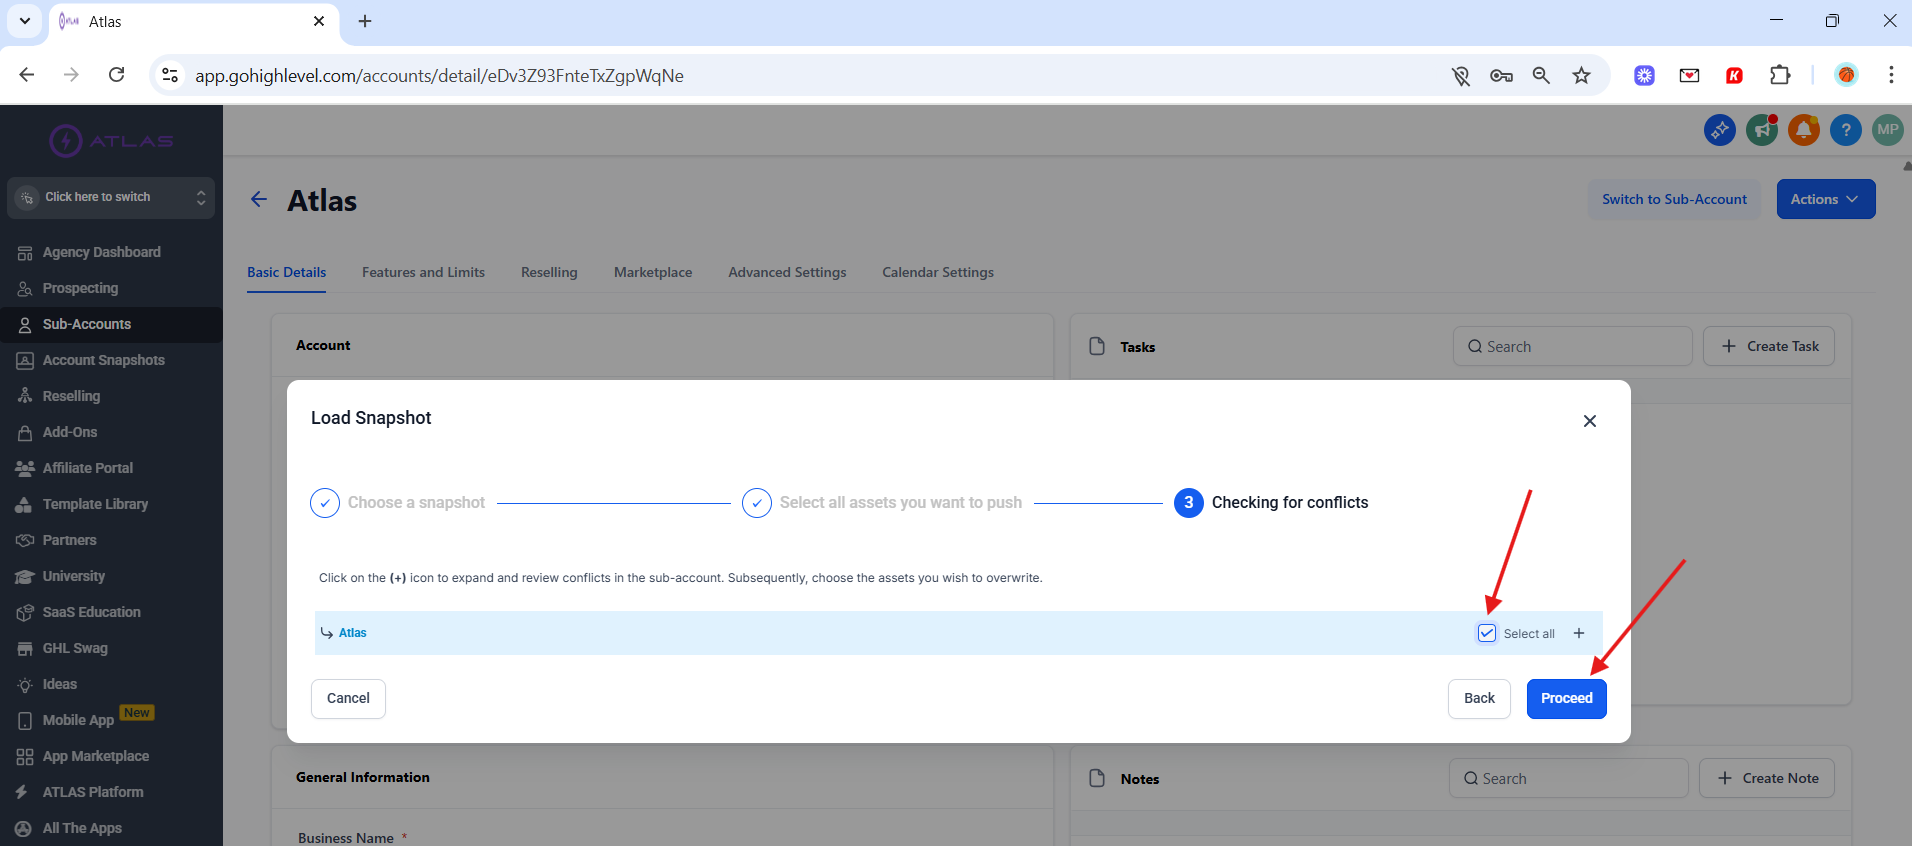The height and width of the screenshot is (846, 1912).
Task: Open the Chrome menu three dots
Action: click(x=1890, y=75)
